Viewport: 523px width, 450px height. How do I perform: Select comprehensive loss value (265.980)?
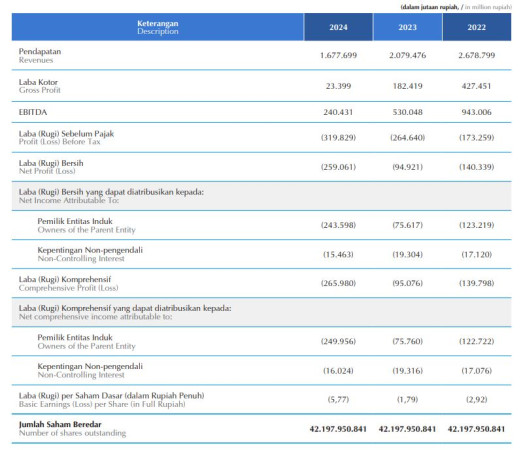tap(338, 283)
